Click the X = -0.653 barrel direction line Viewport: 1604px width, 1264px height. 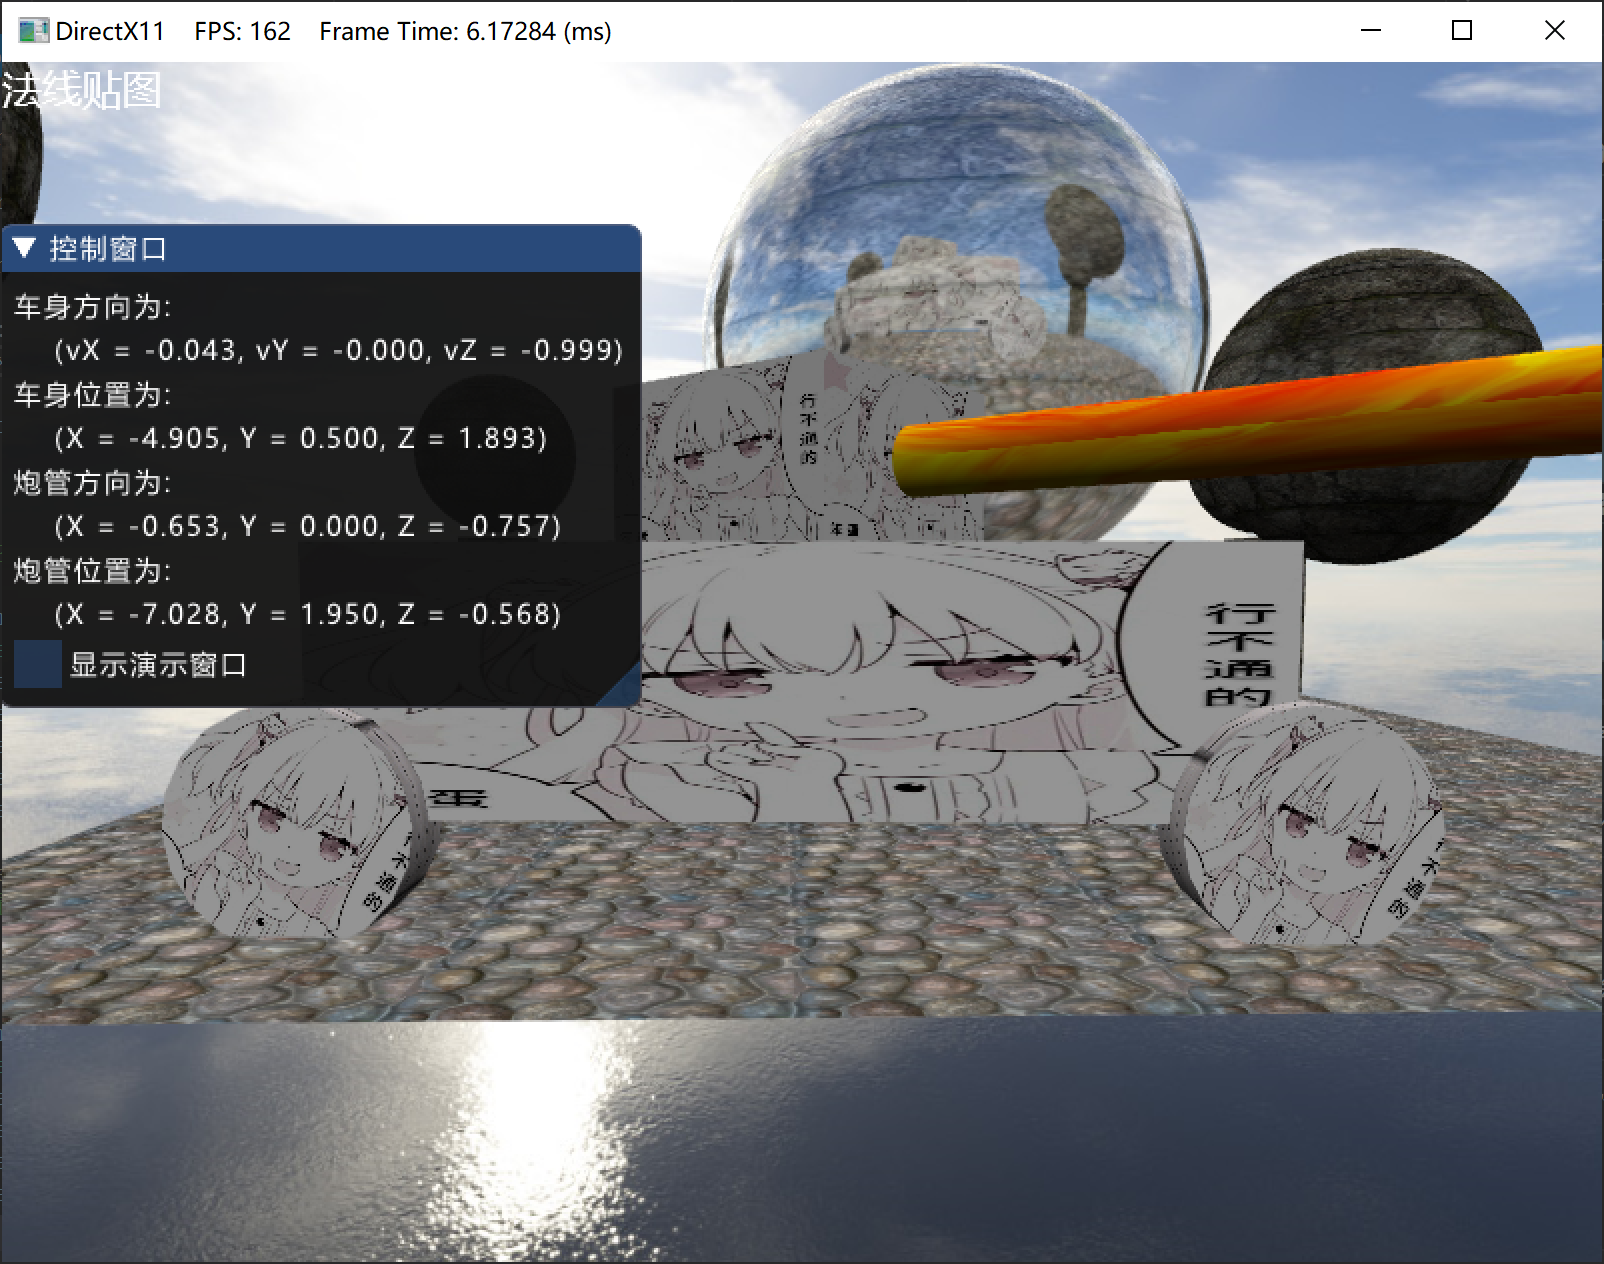(308, 526)
